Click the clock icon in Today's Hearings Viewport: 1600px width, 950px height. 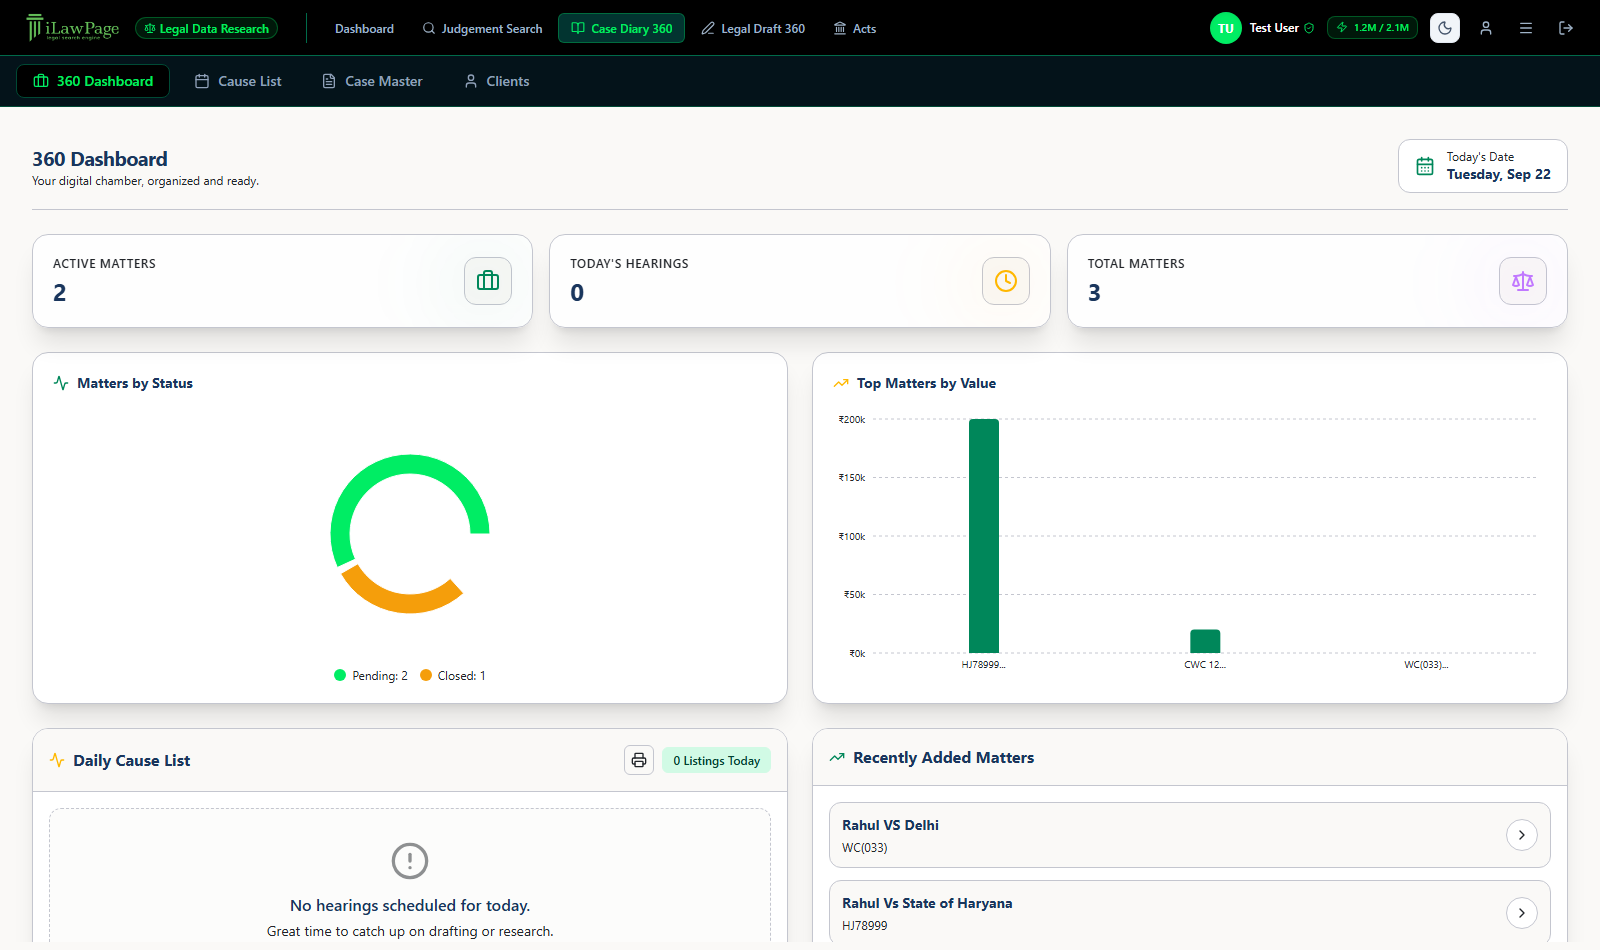click(x=1006, y=281)
